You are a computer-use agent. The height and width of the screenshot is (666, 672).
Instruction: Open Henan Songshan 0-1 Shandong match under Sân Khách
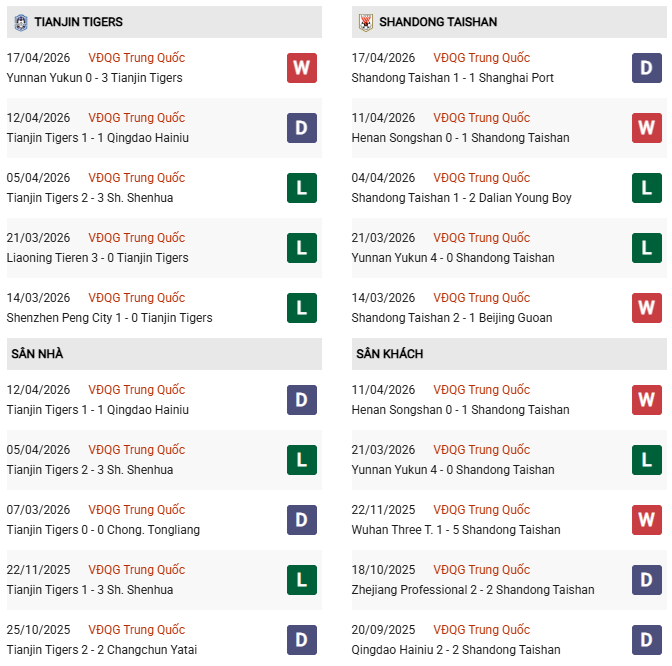460,410
